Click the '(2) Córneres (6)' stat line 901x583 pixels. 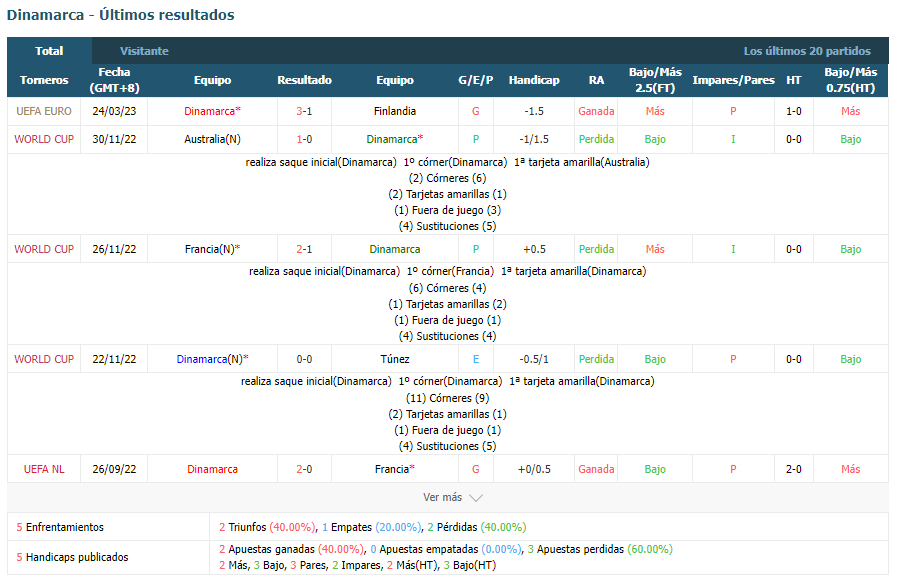click(448, 179)
